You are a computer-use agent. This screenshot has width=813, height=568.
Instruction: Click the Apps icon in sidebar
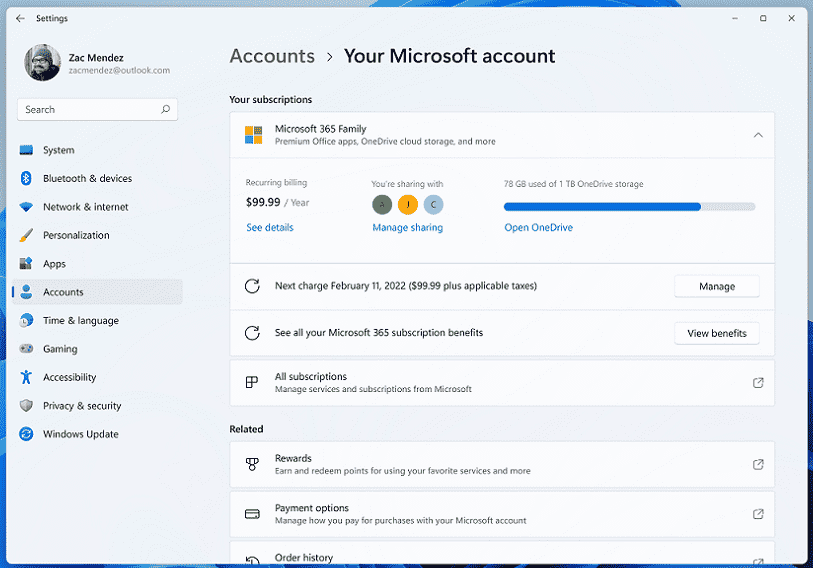(x=26, y=264)
